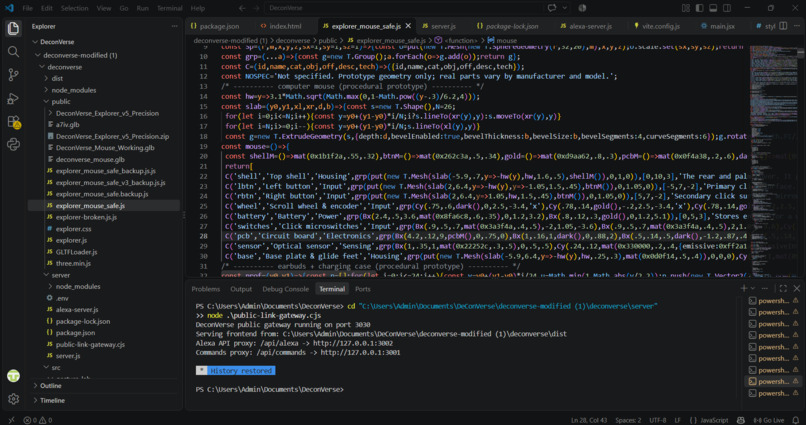Viewport: 806px width, 425px height.
Task: Collapse the deconverse-modified (1) folder
Action: 38,55
